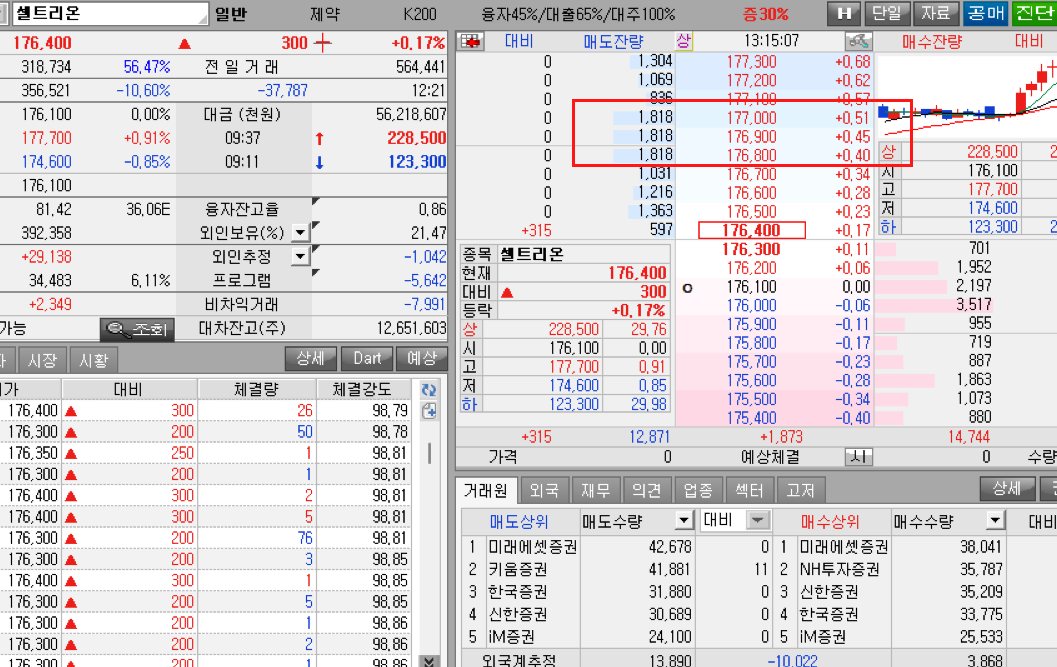The height and width of the screenshot is (667, 1057).
Task: Click scroll-down arrow of trade list
Action: coord(429,661)
